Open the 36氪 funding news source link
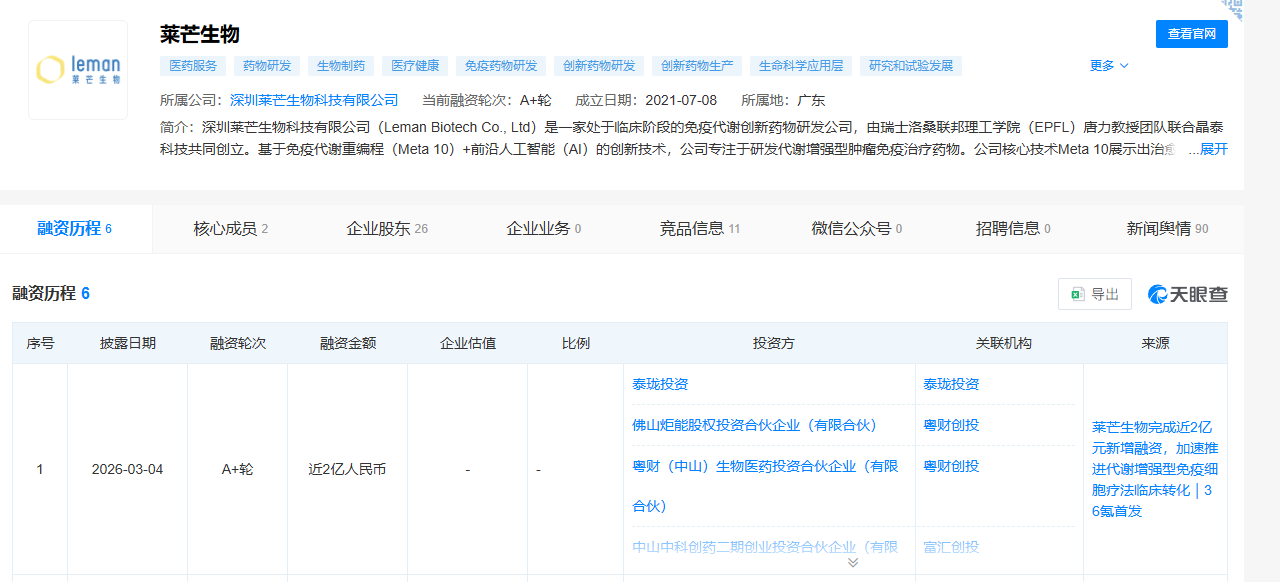Screen dimensions: 1280x582 coord(1154,469)
